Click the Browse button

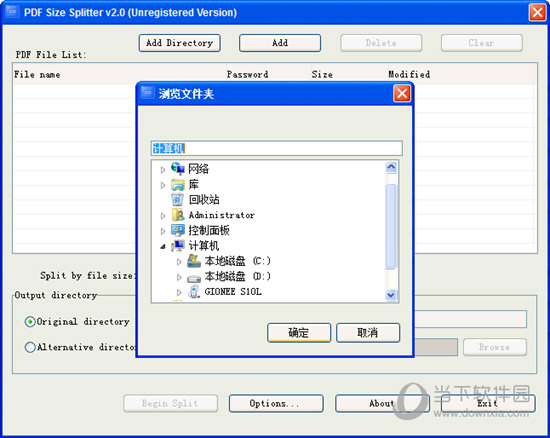pyautogui.click(x=495, y=347)
